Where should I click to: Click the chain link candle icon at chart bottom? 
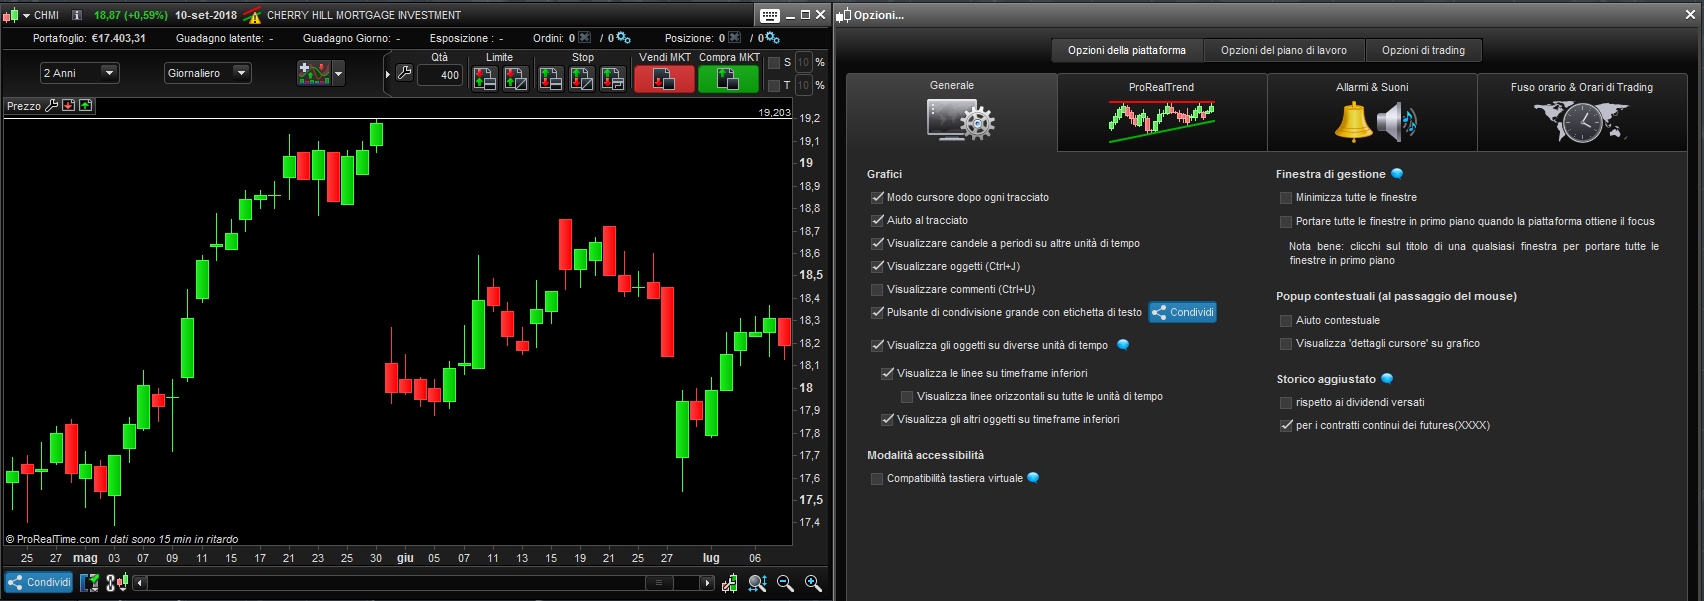pyautogui.click(x=117, y=582)
